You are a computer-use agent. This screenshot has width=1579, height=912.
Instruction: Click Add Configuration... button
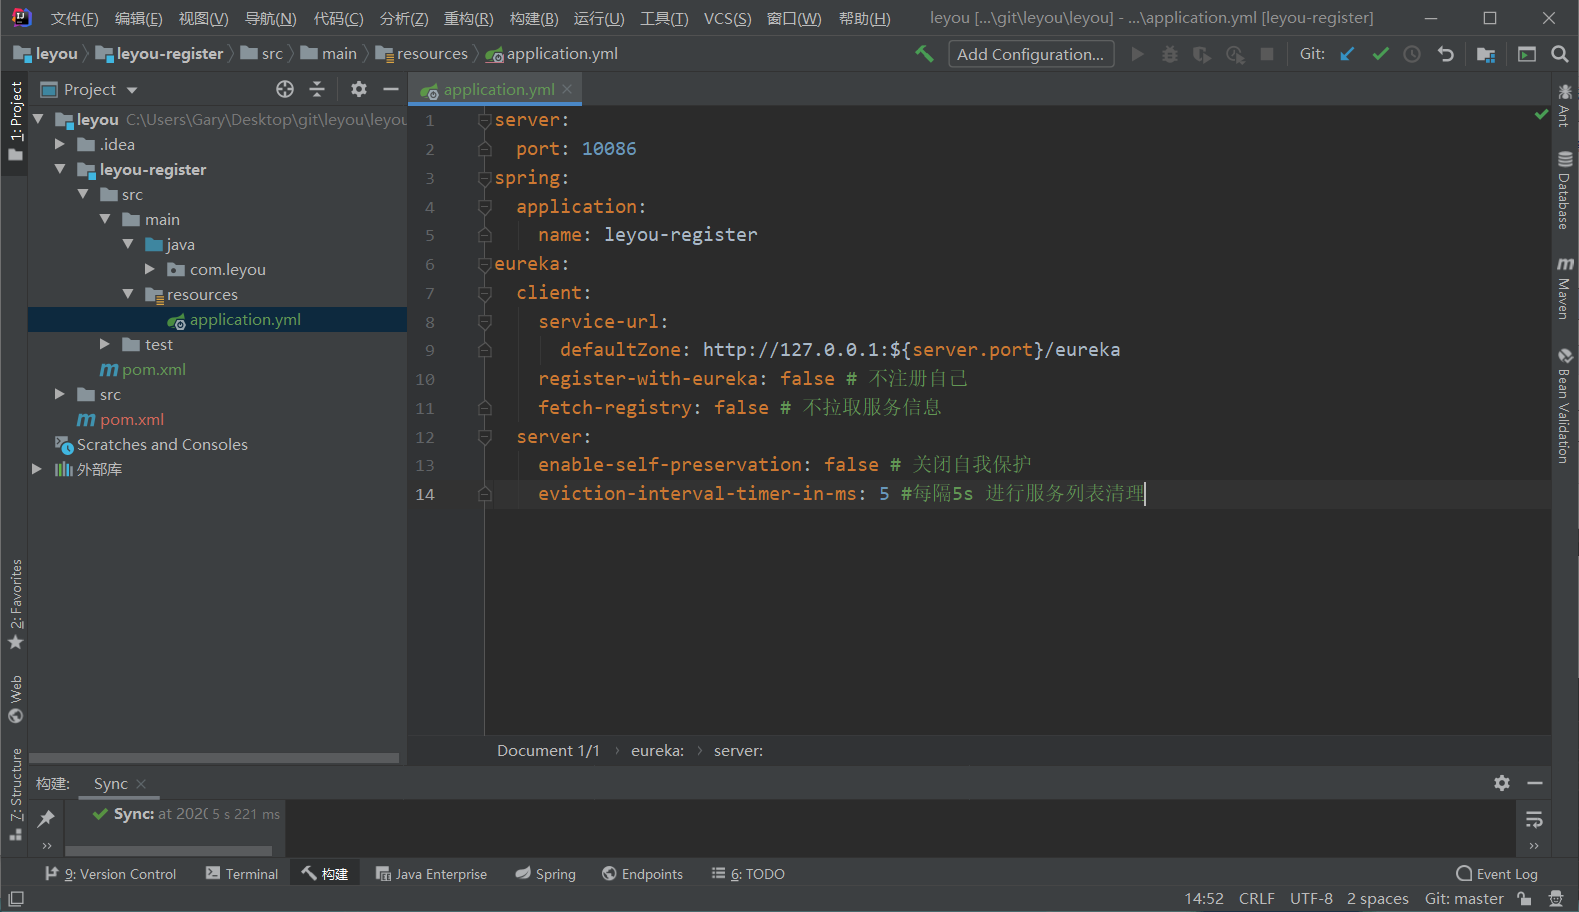[1030, 54]
